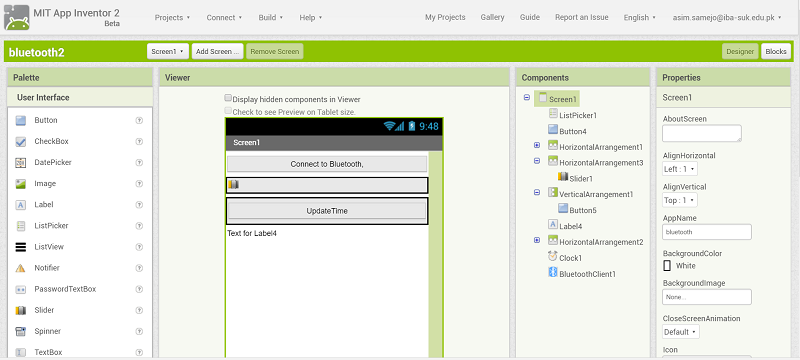The height and width of the screenshot is (360, 800).
Task: Open the Build menu
Action: [270, 17]
